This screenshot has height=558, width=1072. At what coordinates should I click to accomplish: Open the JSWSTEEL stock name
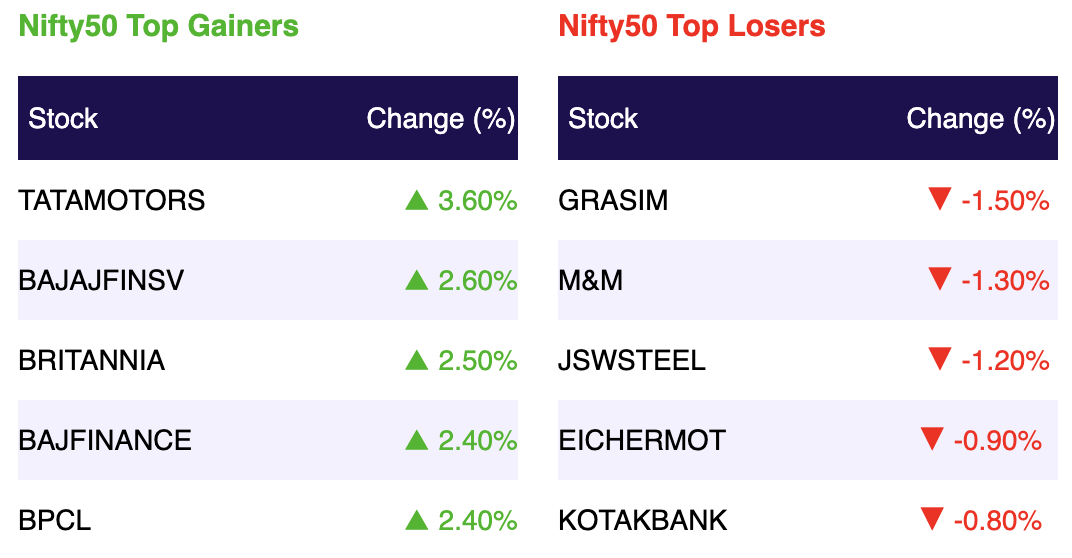click(x=632, y=360)
